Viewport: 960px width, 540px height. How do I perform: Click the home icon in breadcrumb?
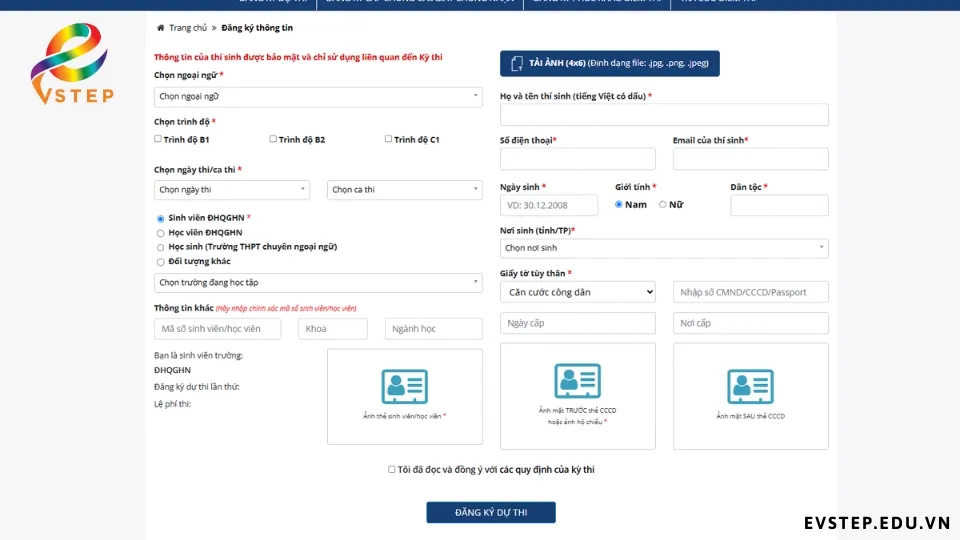point(160,28)
